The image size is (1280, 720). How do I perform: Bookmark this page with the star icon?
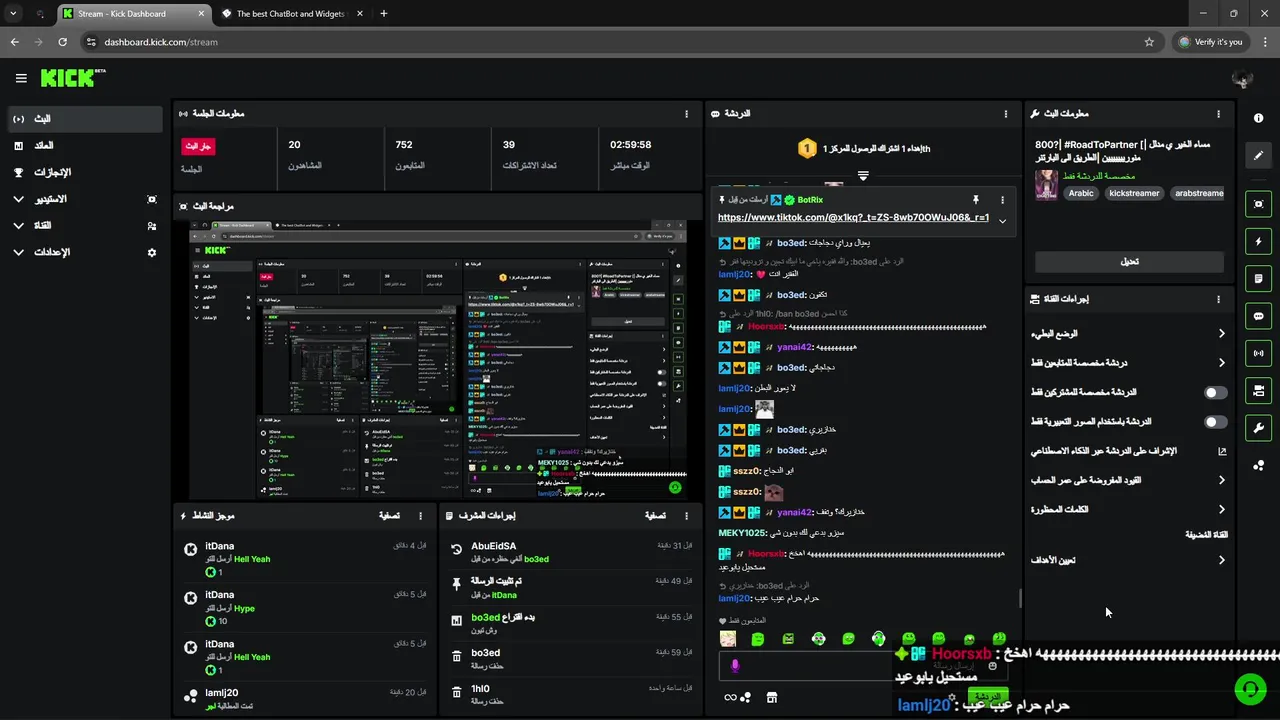(x=1149, y=42)
